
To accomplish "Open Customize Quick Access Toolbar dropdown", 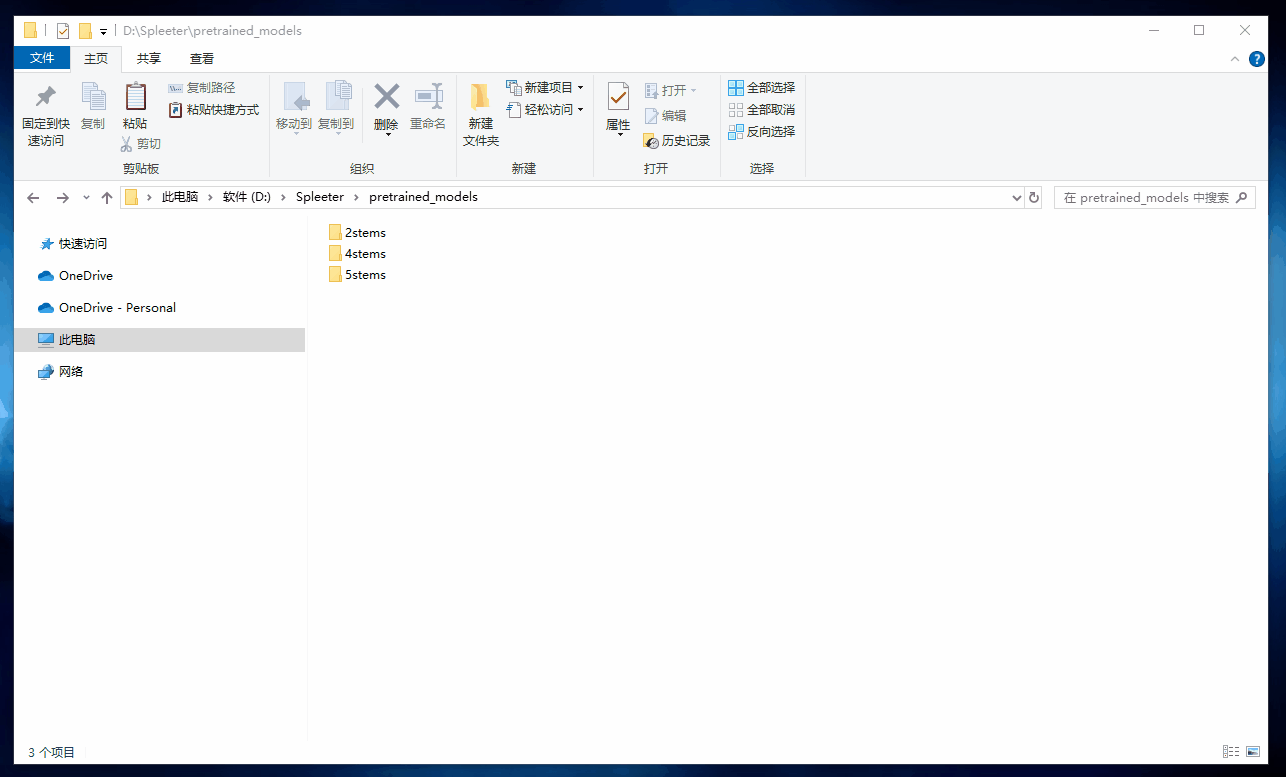I will [x=103, y=32].
